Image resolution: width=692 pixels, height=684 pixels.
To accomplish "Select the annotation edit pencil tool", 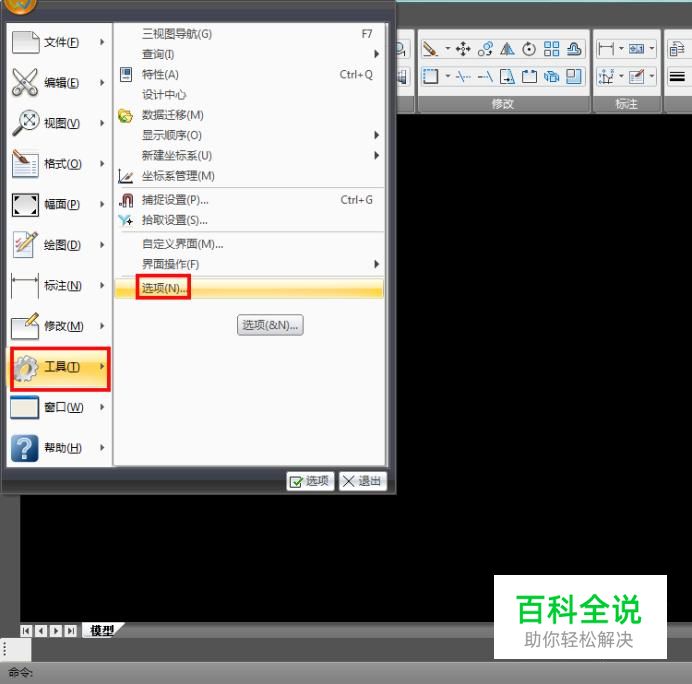I will 636,76.
